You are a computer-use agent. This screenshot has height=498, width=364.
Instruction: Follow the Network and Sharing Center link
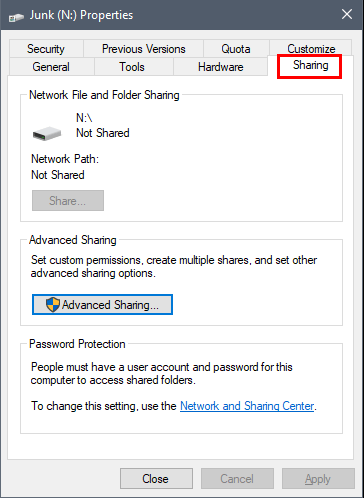[x=247, y=406]
